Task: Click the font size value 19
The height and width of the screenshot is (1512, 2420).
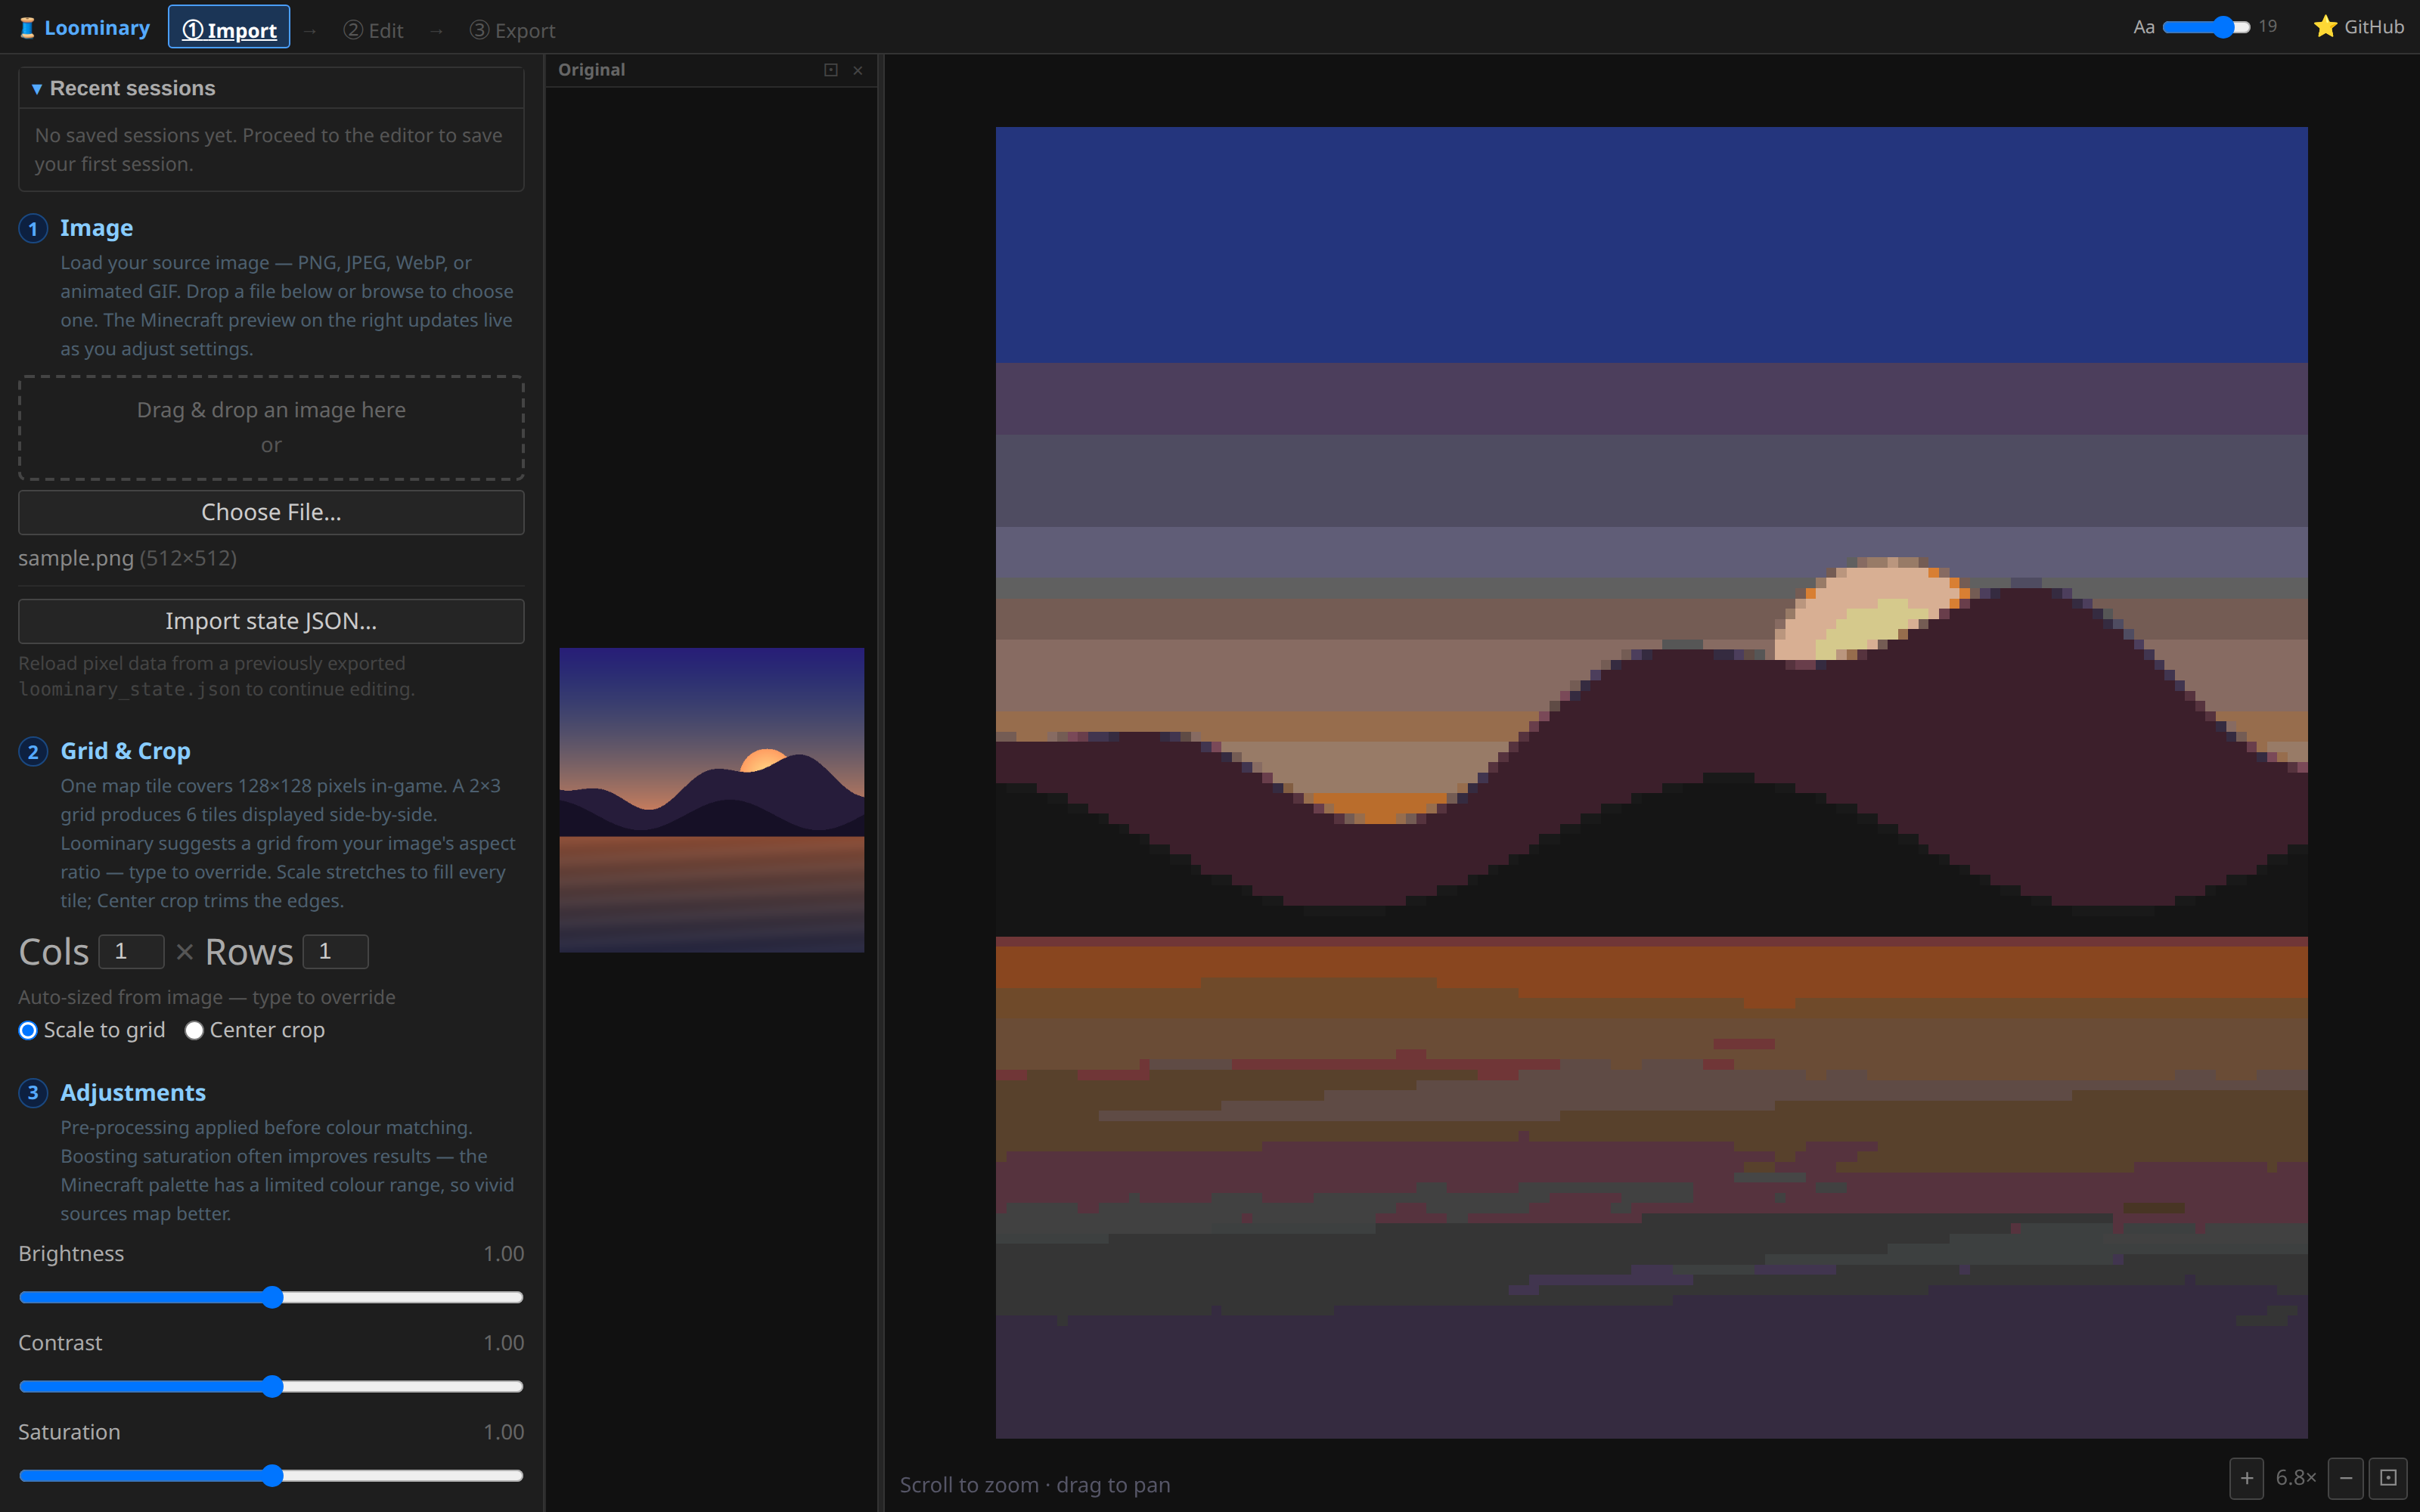Action: coord(2267,27)
